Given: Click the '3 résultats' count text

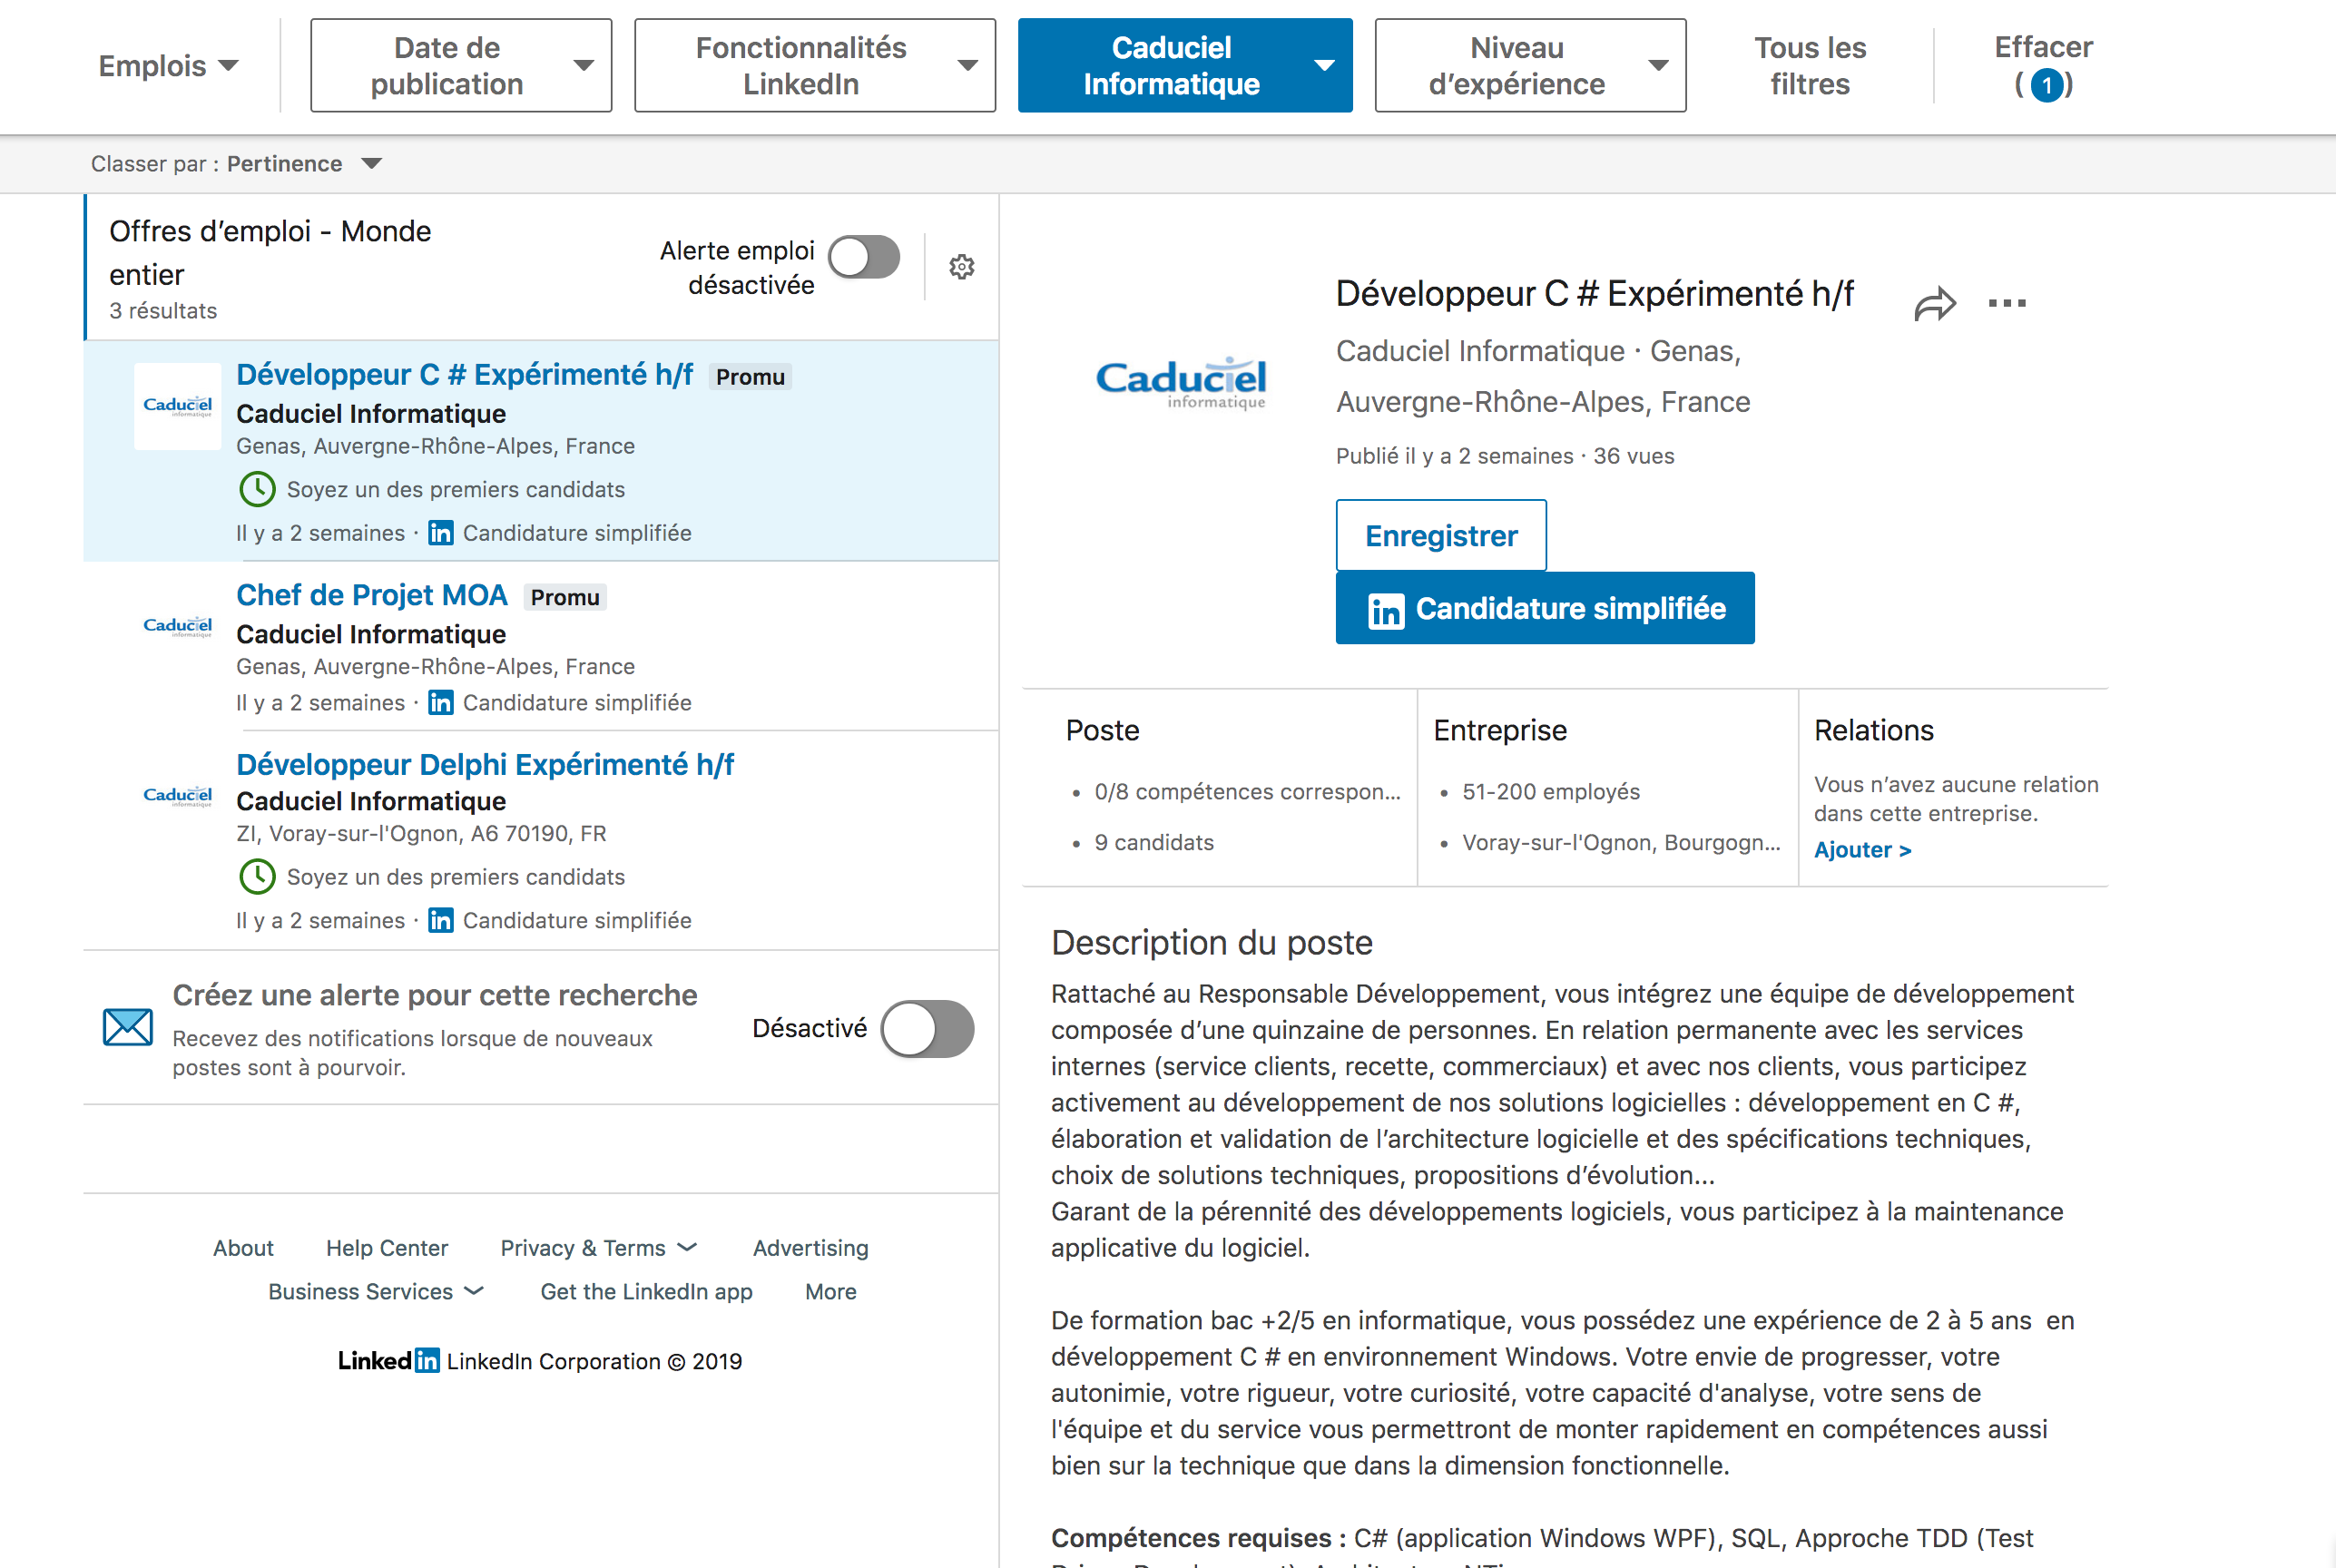Looking at the screenshot, I should click(163, 311).
